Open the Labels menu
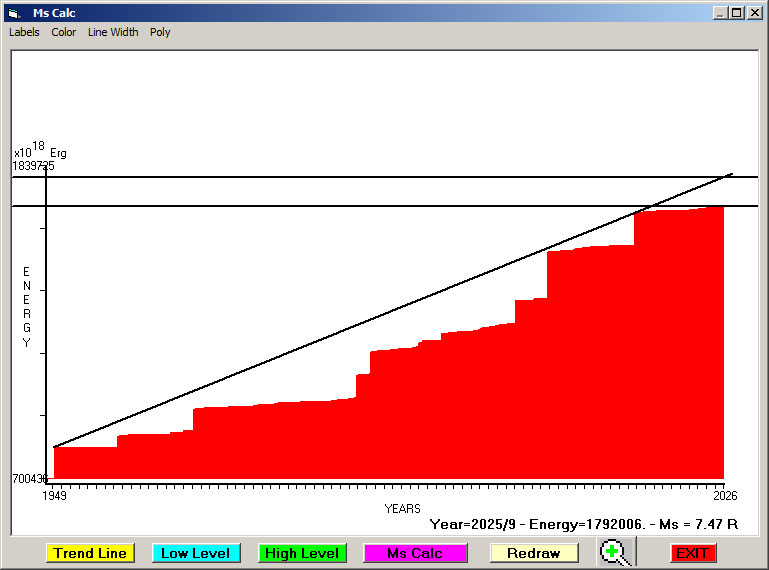 [x=24, y=32]
